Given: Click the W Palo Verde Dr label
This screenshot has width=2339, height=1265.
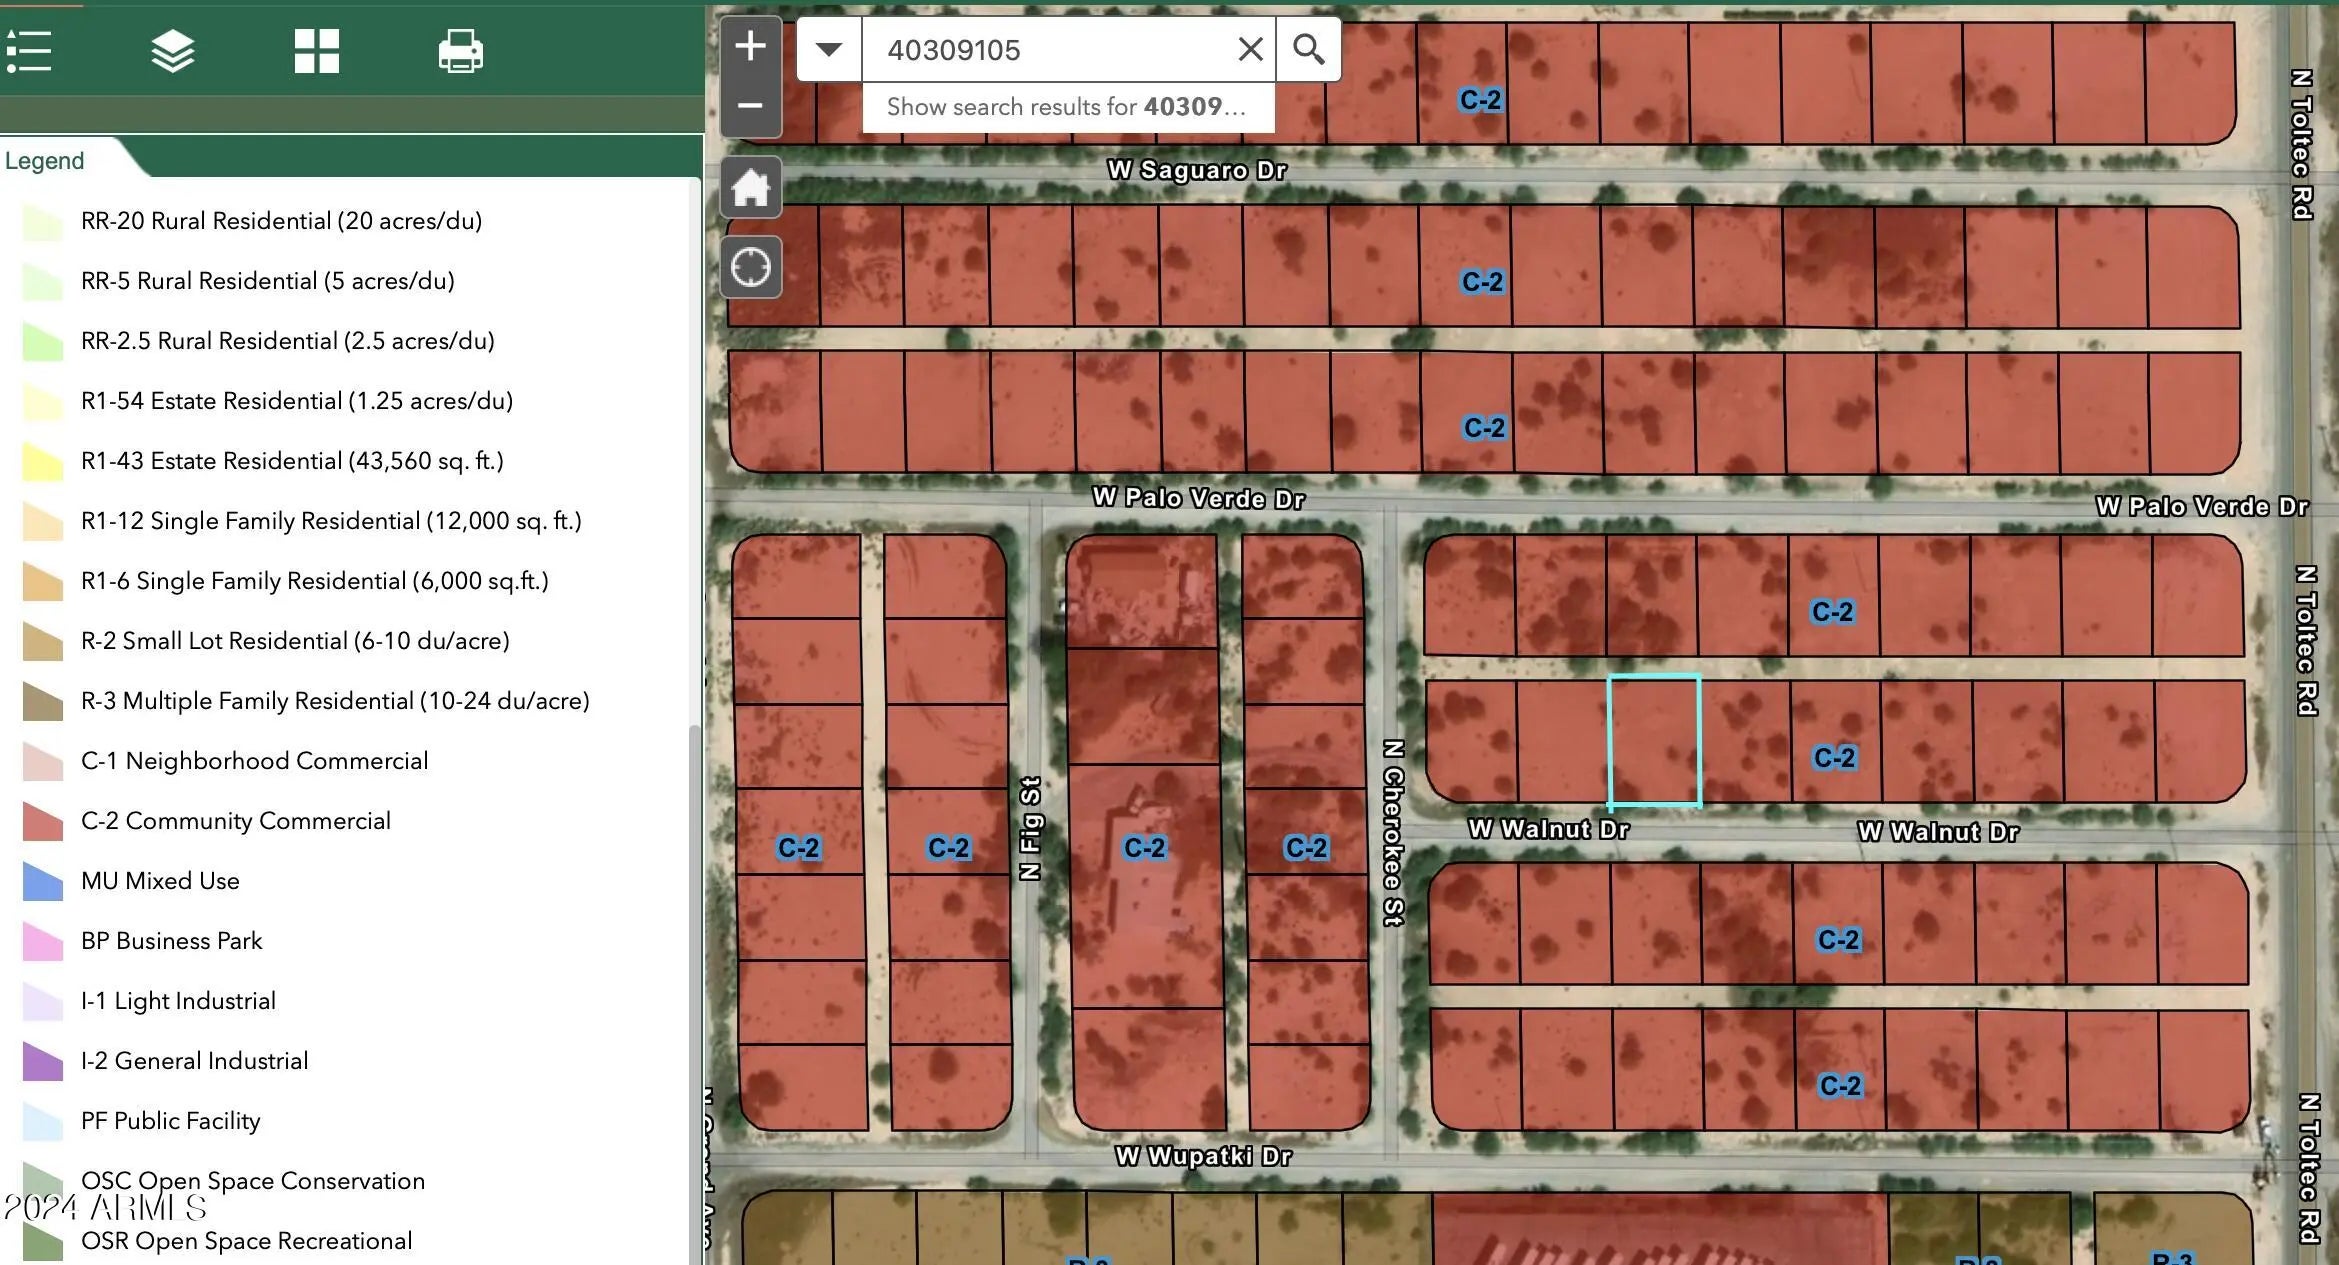Looking at the screenshot, I should [x=1198, y=498].
